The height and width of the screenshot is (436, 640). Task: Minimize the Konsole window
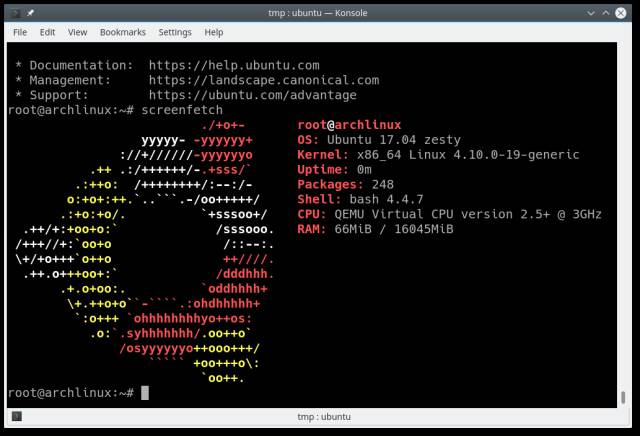click(591, 13)
